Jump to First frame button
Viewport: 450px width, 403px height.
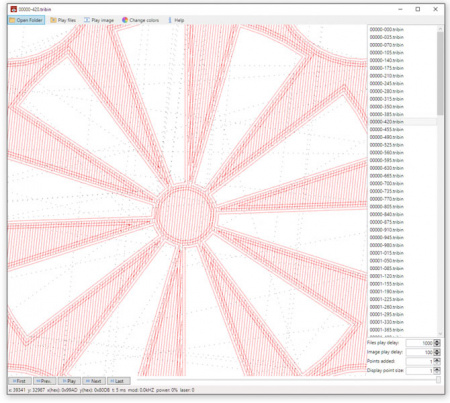[x=20, y=381]
